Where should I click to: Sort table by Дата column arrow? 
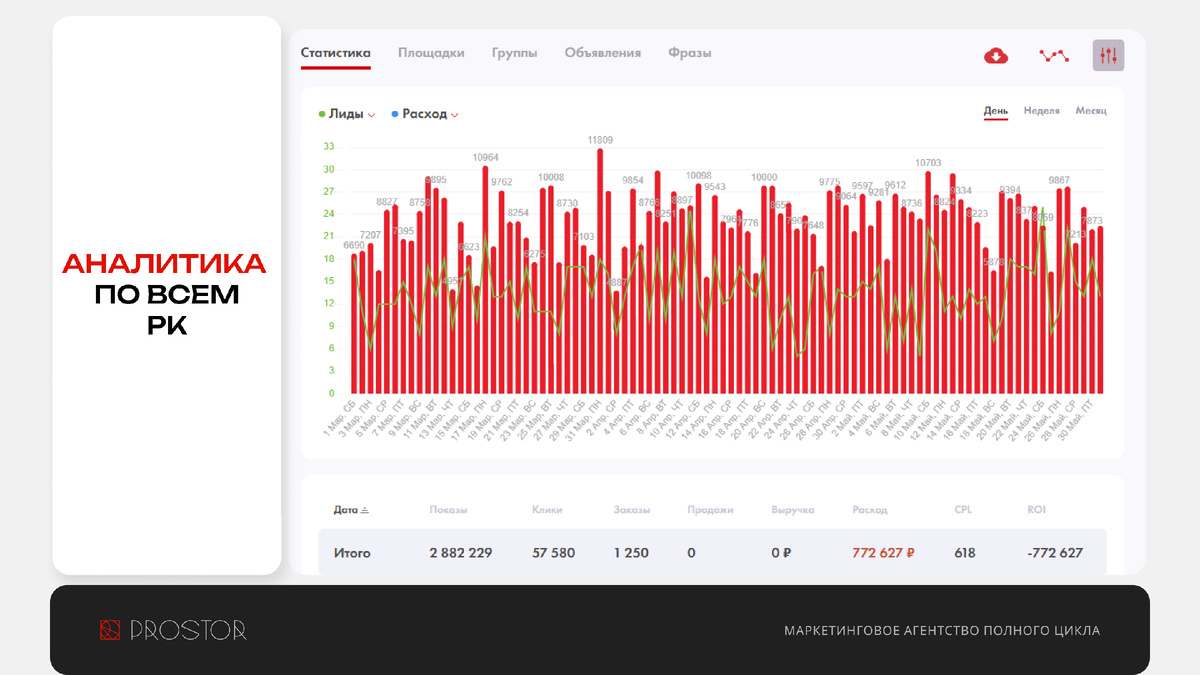[x=364, y=510]
